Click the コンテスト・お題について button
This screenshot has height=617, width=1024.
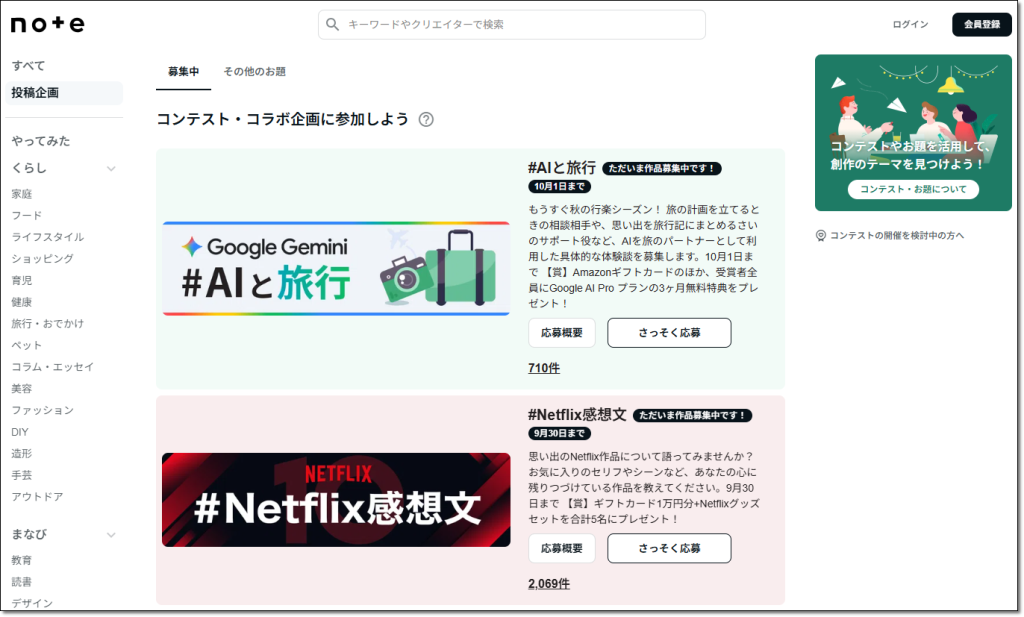pos(913,190)
